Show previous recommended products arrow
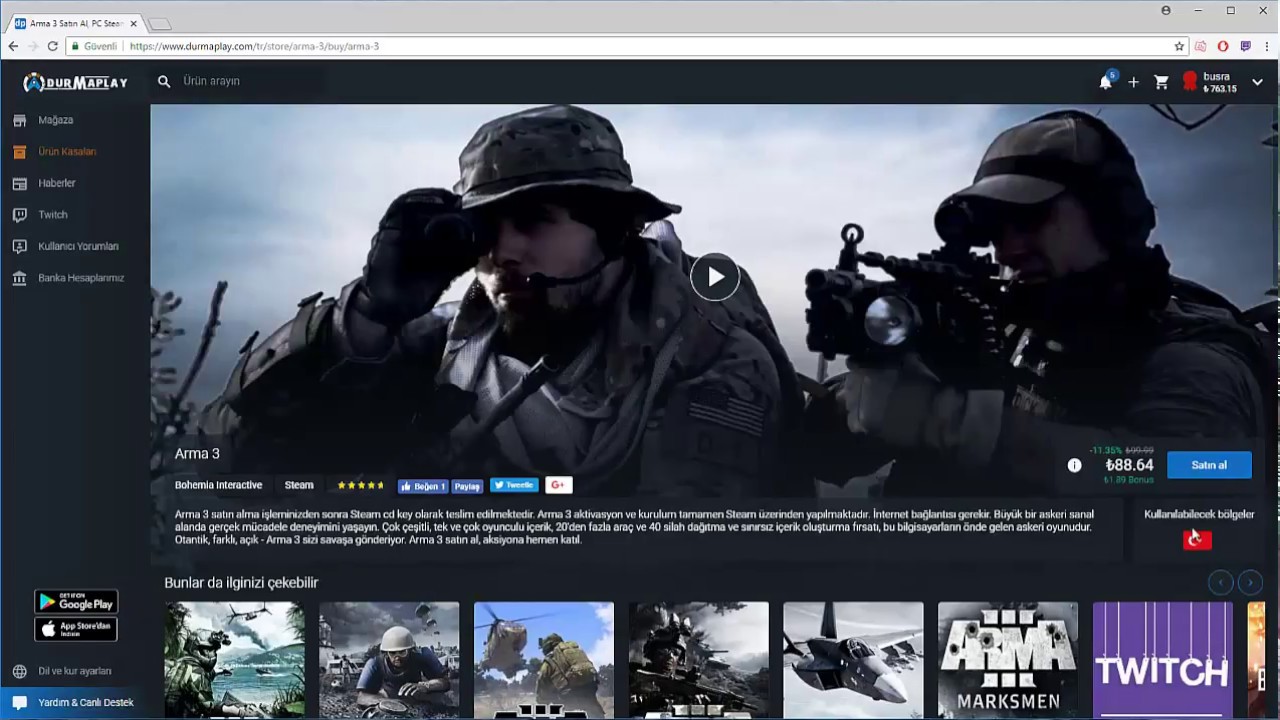Viewport: 1280px width, 720px height. [x=1220, y=582]
